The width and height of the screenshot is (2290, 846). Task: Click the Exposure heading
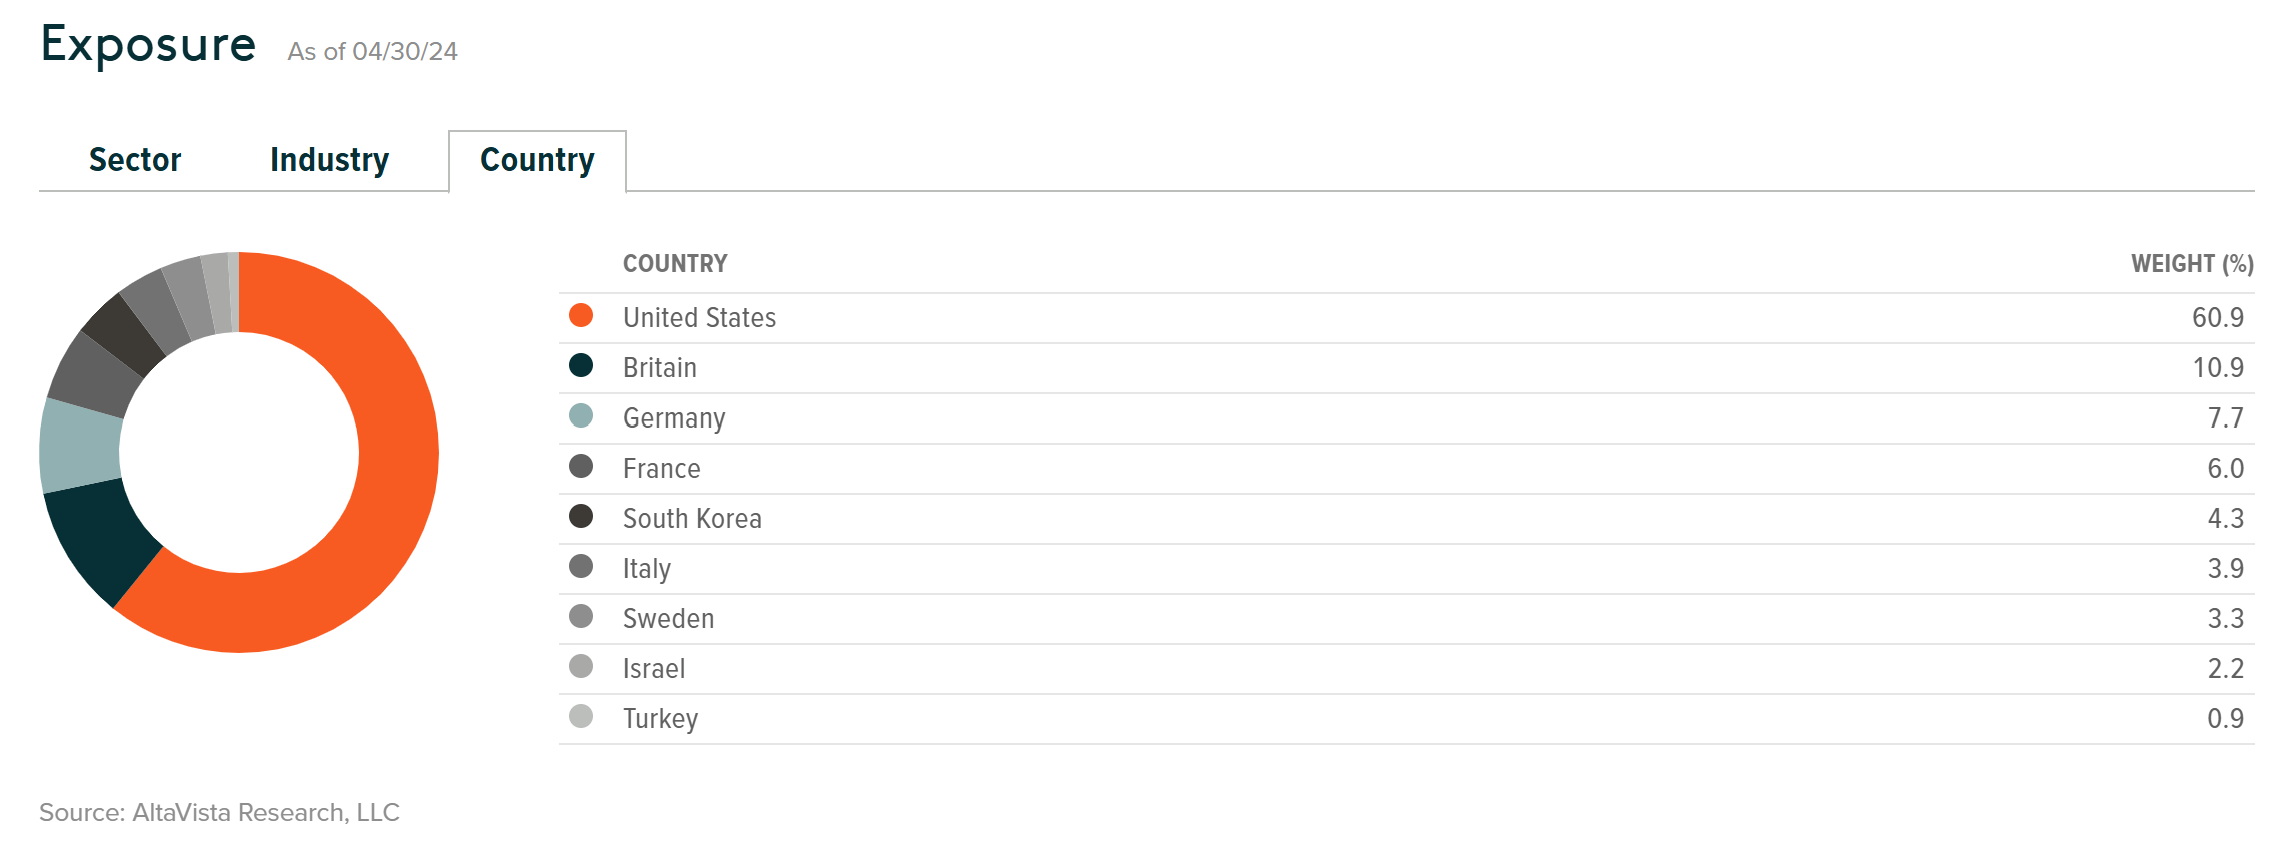point(148,45)
